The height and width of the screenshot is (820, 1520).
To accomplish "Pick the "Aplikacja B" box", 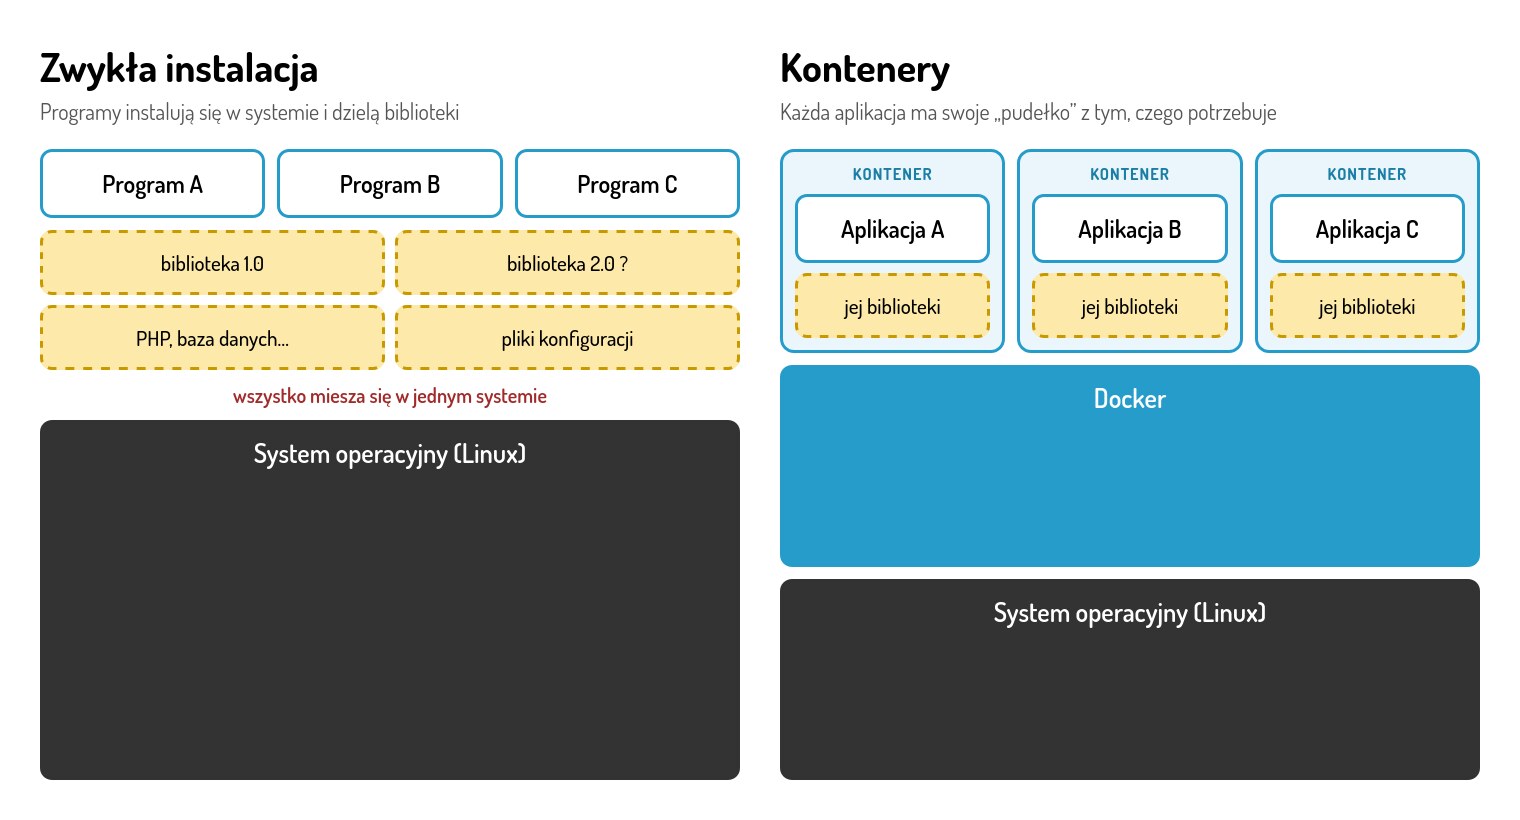I will [1130, 229].
